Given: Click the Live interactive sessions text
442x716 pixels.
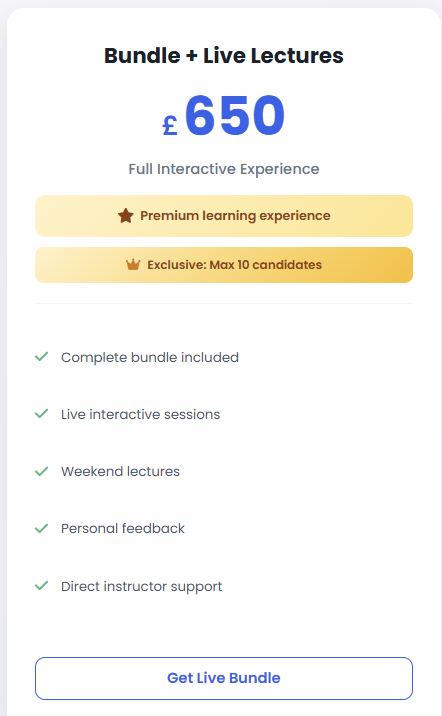Looking at the screenshot, I should 141,414.
